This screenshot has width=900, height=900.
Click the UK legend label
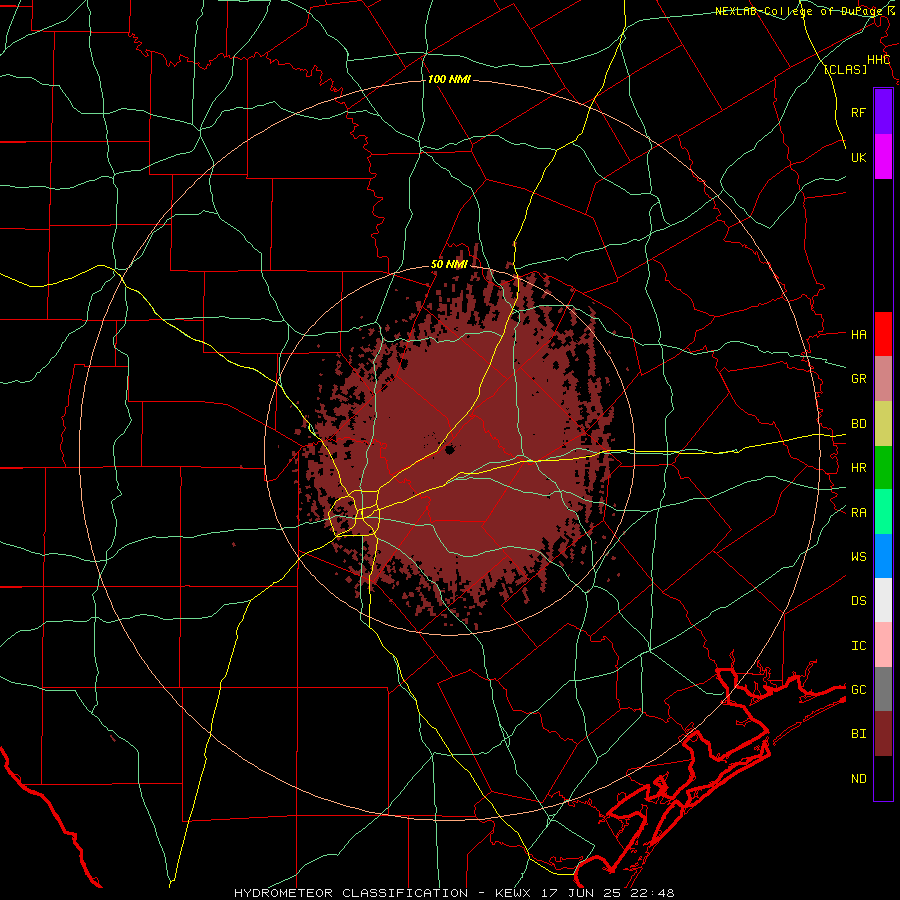(x=858, y=157)
